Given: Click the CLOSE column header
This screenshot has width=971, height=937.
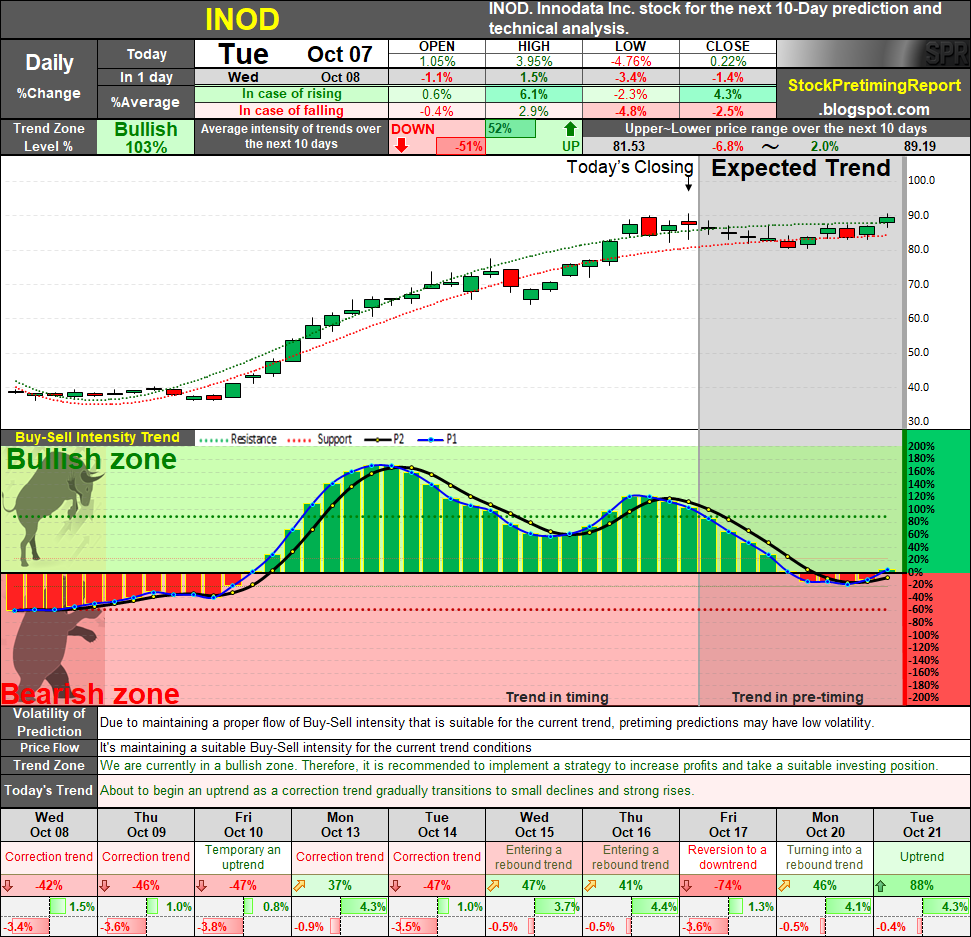Looking at the screenshot, I should (x=728, y=46).
